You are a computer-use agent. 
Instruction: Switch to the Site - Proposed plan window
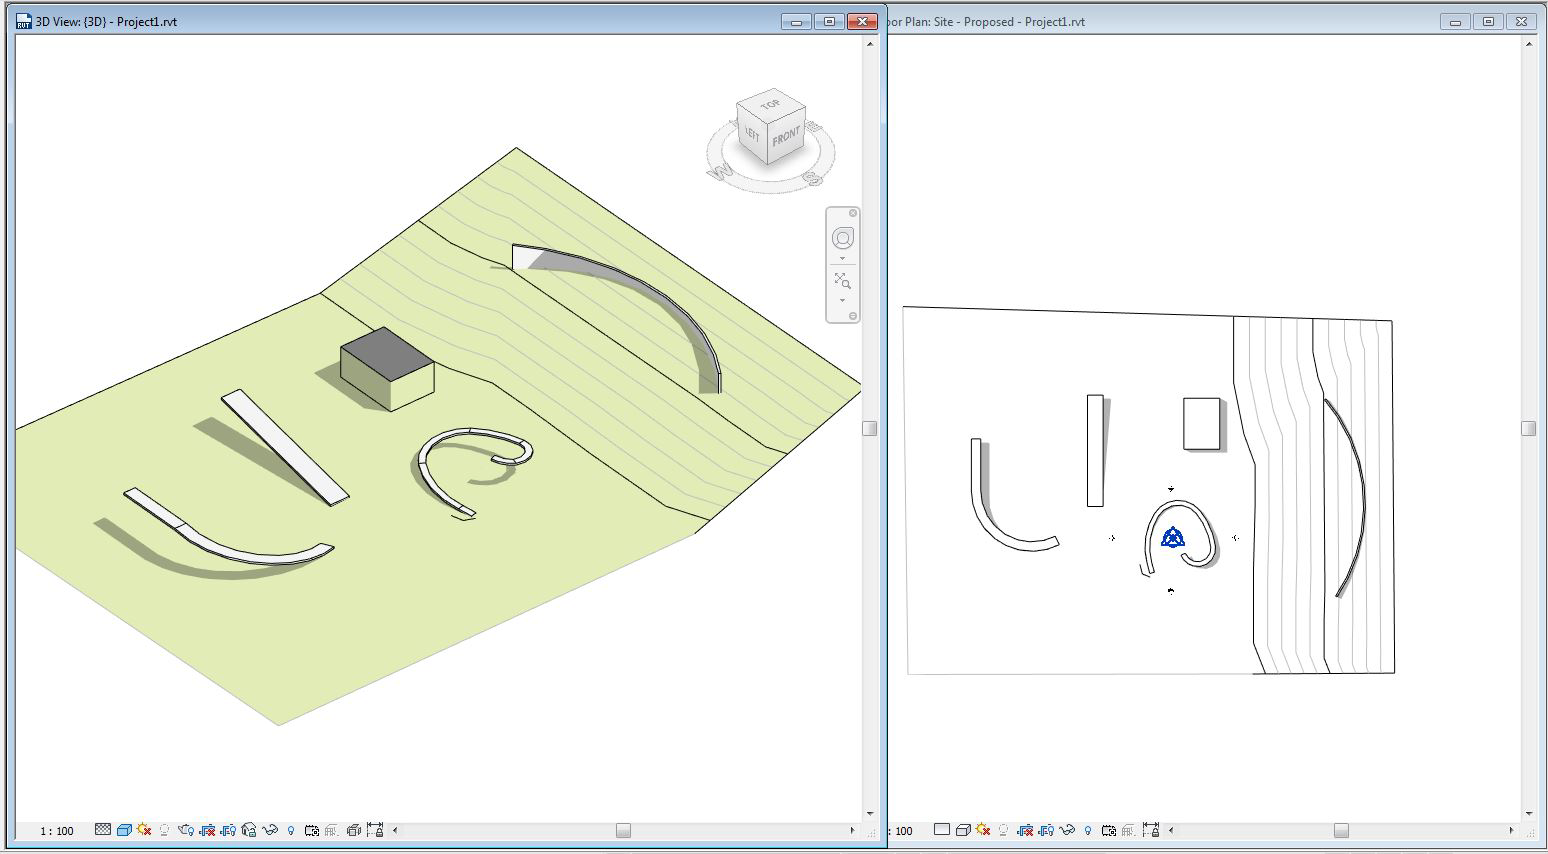tap(1100, 20)
